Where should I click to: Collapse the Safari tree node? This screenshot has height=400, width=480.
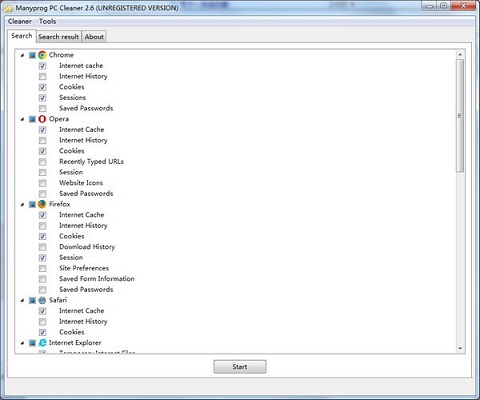click(x=22, y=300)
